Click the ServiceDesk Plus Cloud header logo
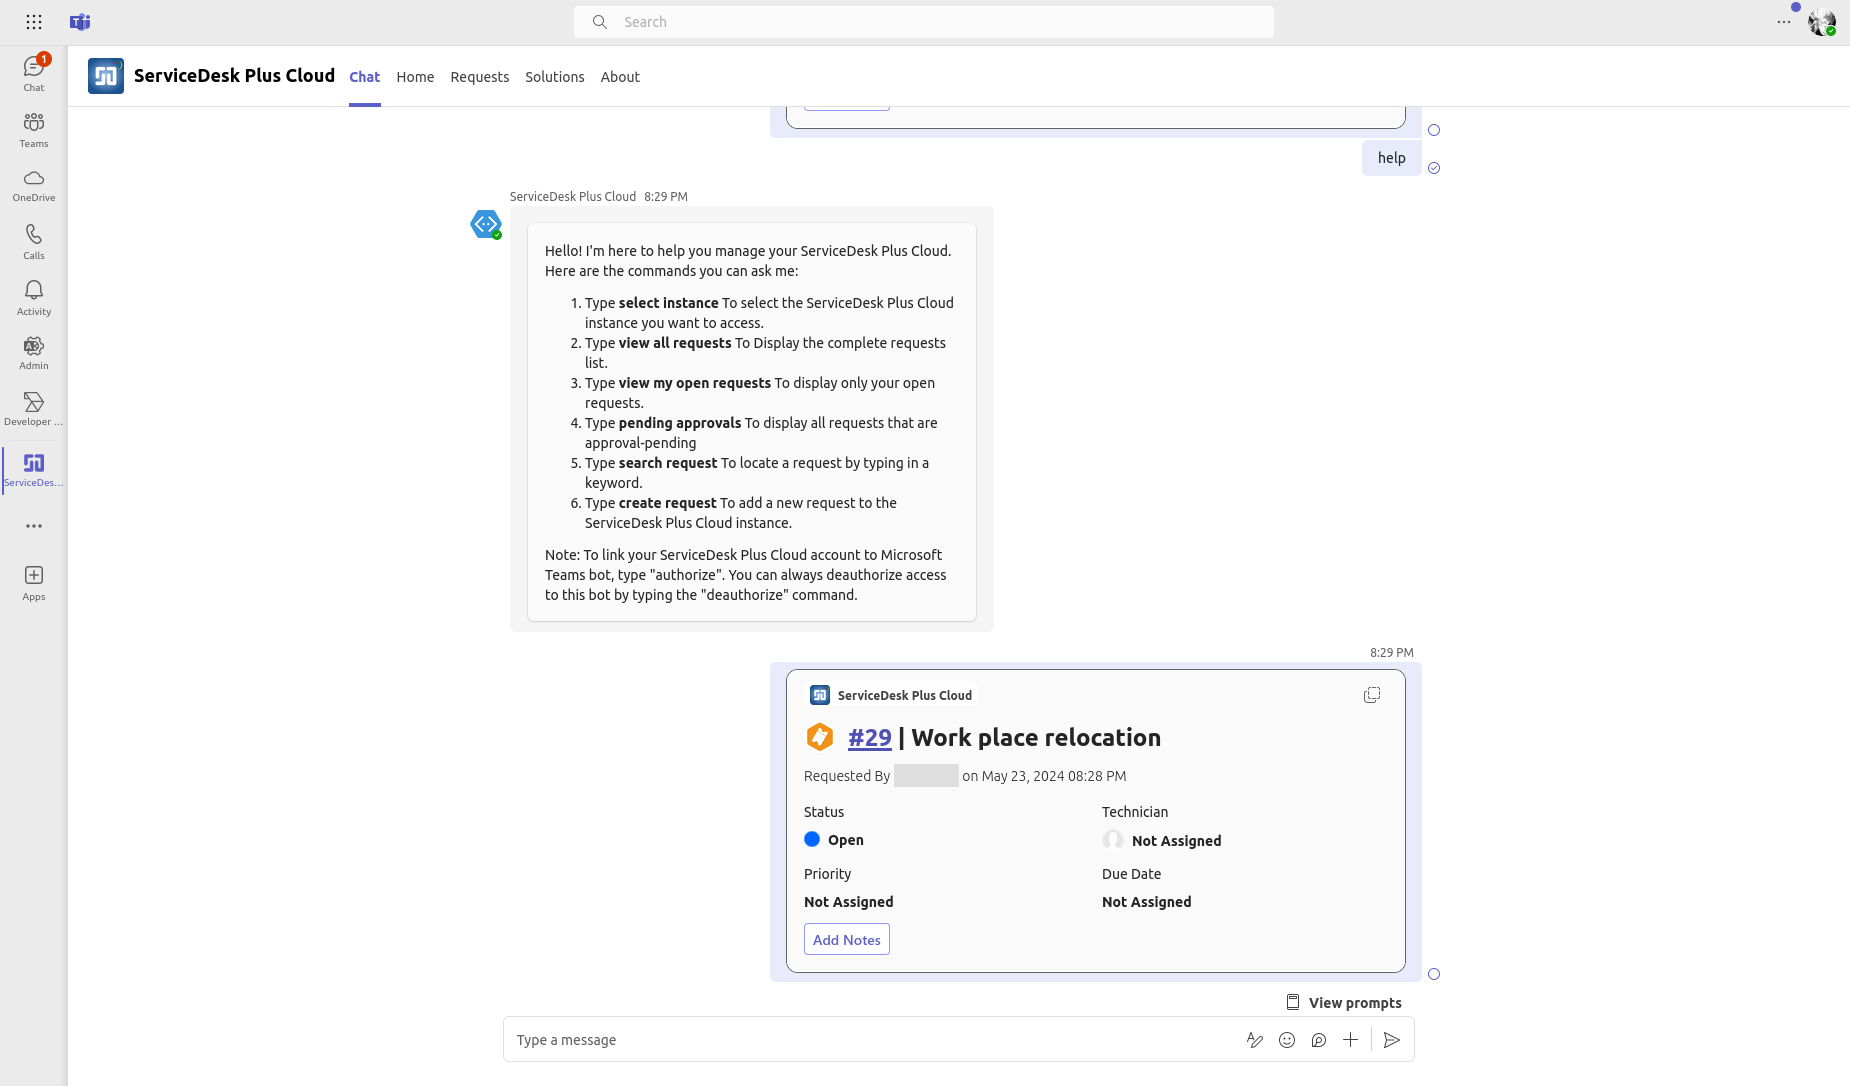The width and height of the screenshot is (1850, 1086). (x=106, y=76)
